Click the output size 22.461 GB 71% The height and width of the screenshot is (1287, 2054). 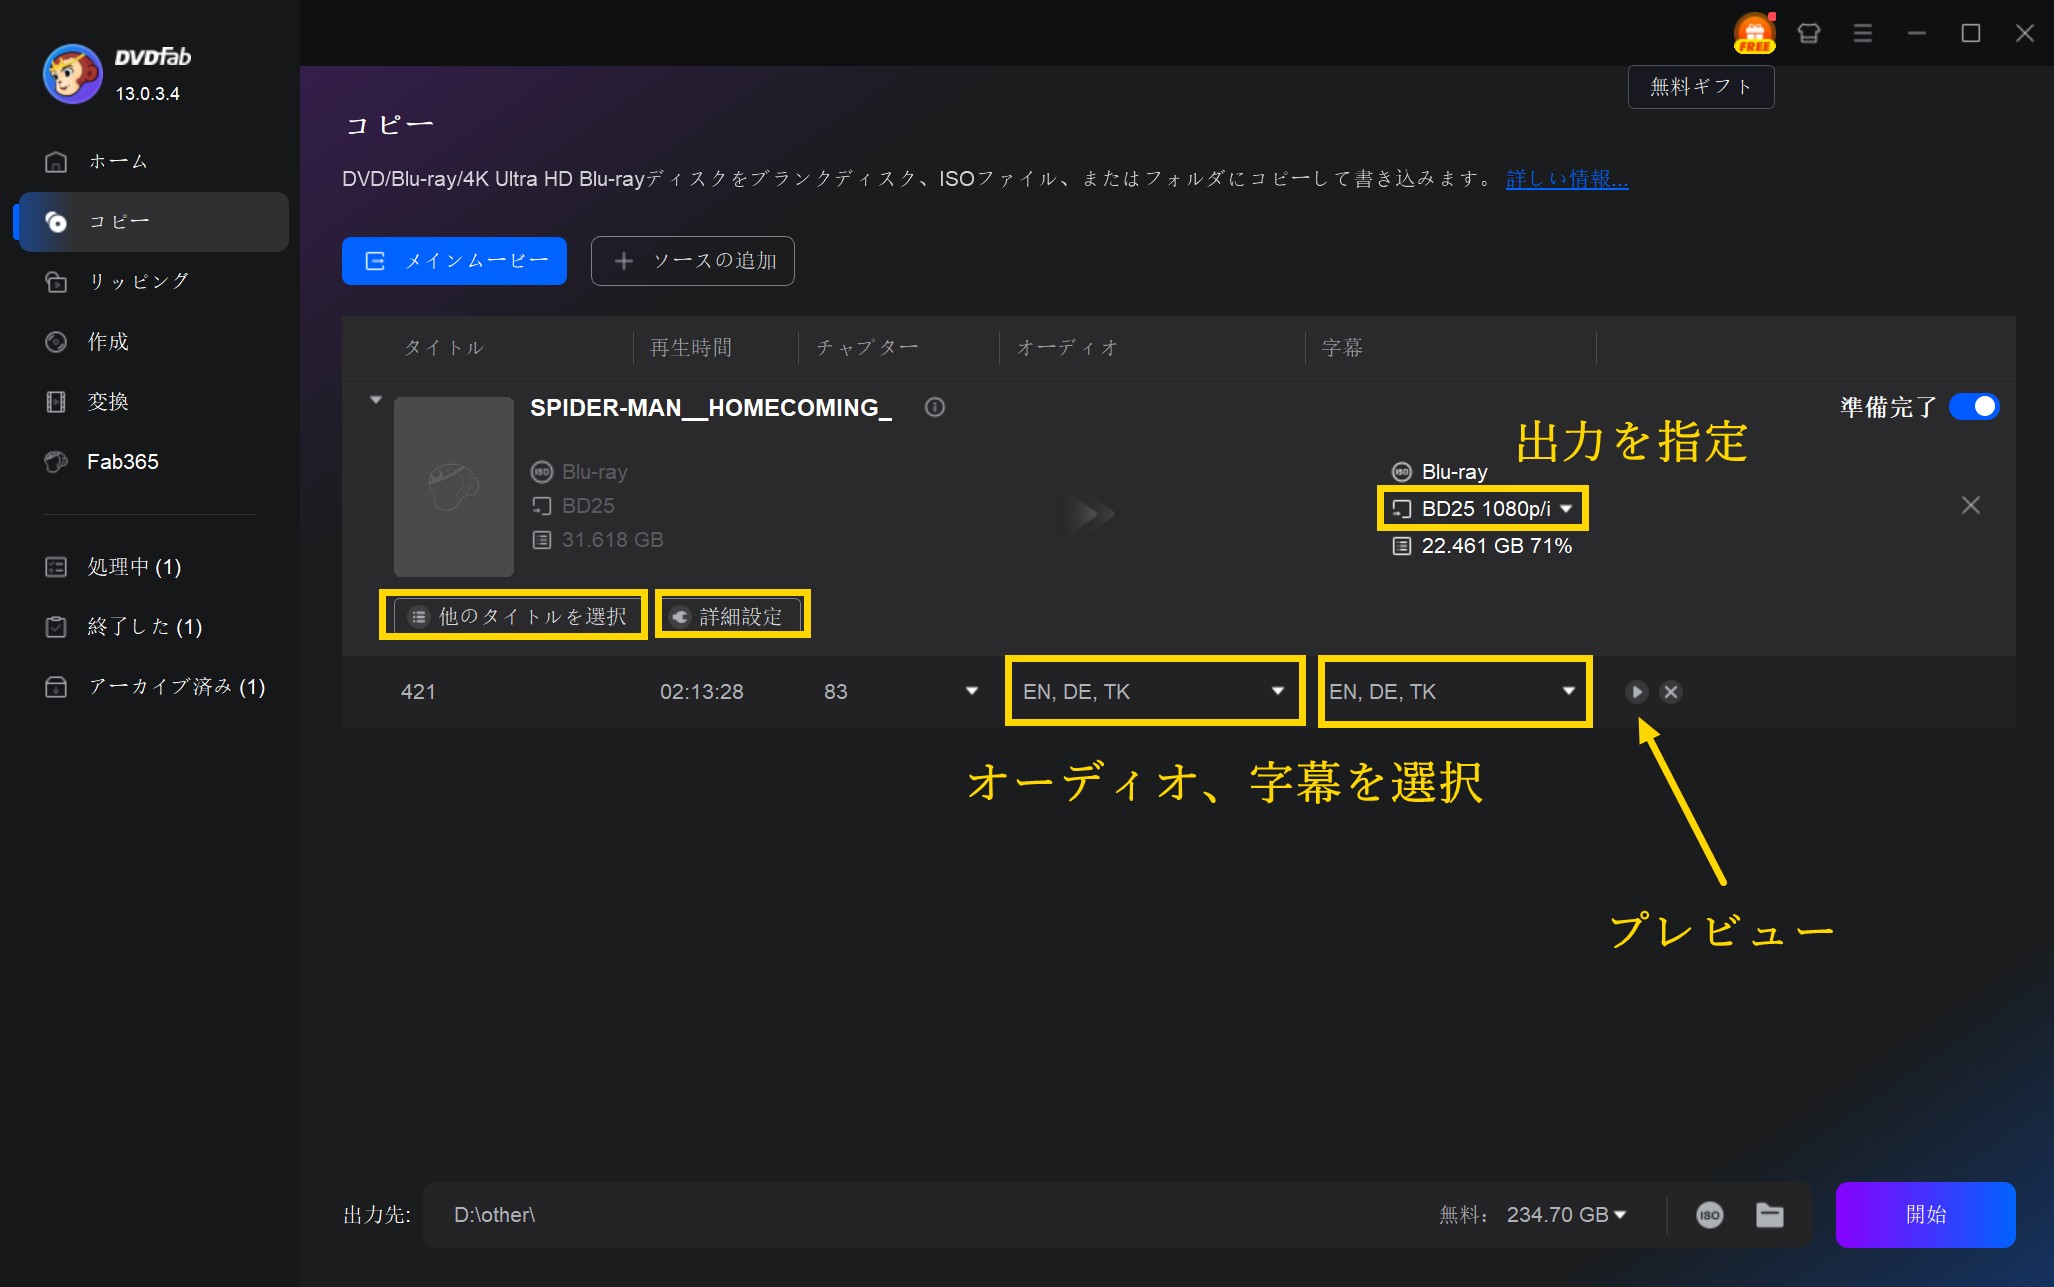pos(1496,546)
